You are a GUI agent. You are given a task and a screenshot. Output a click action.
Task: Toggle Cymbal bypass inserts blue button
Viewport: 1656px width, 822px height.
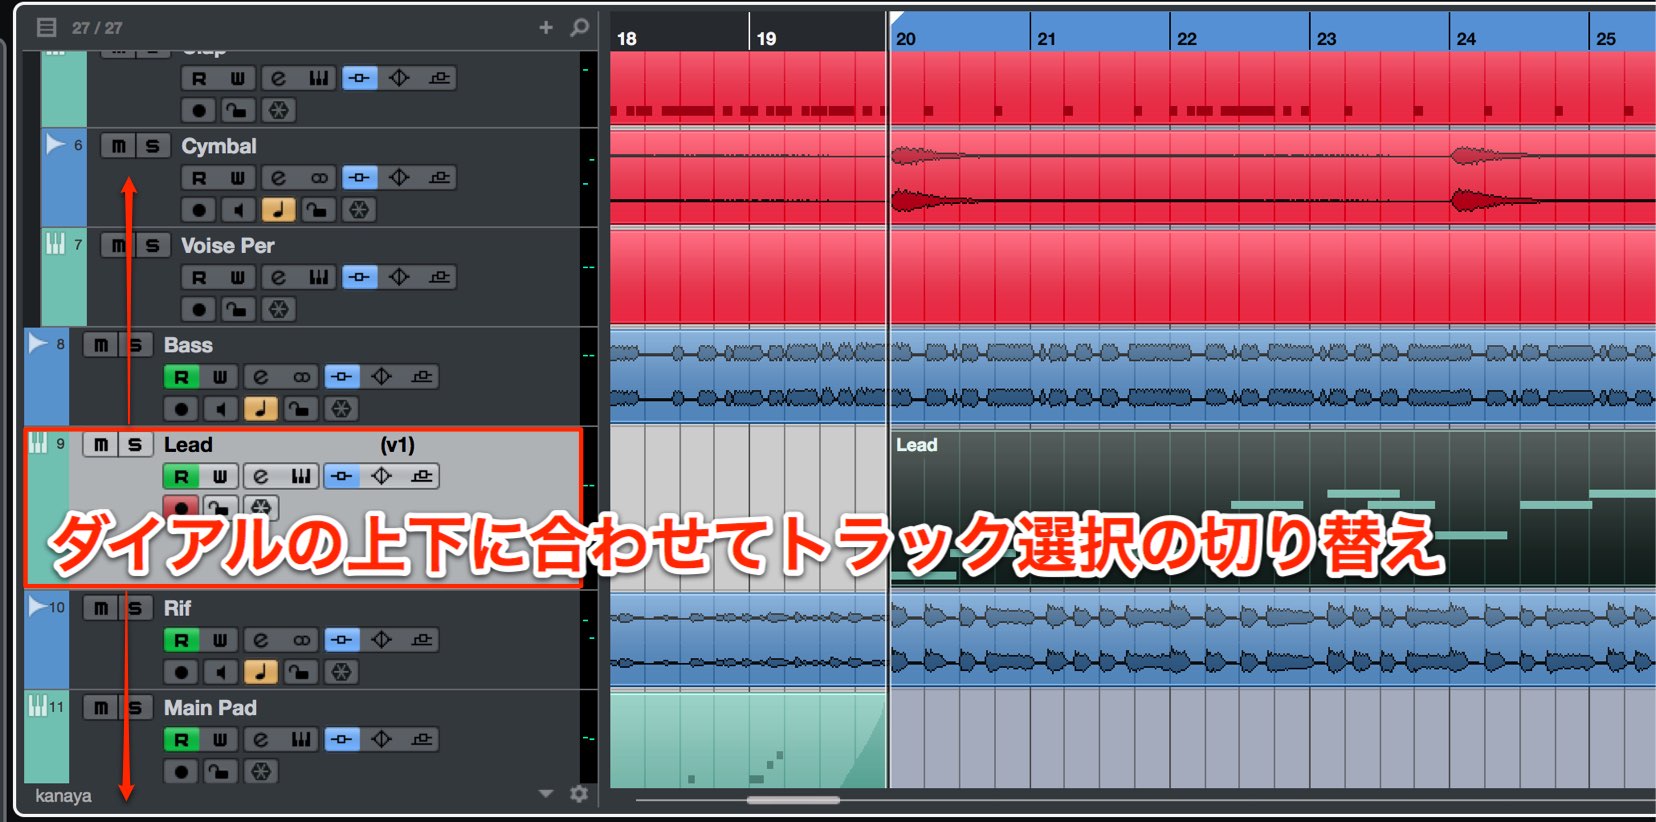pyautogui.click(x=360, y=178)
